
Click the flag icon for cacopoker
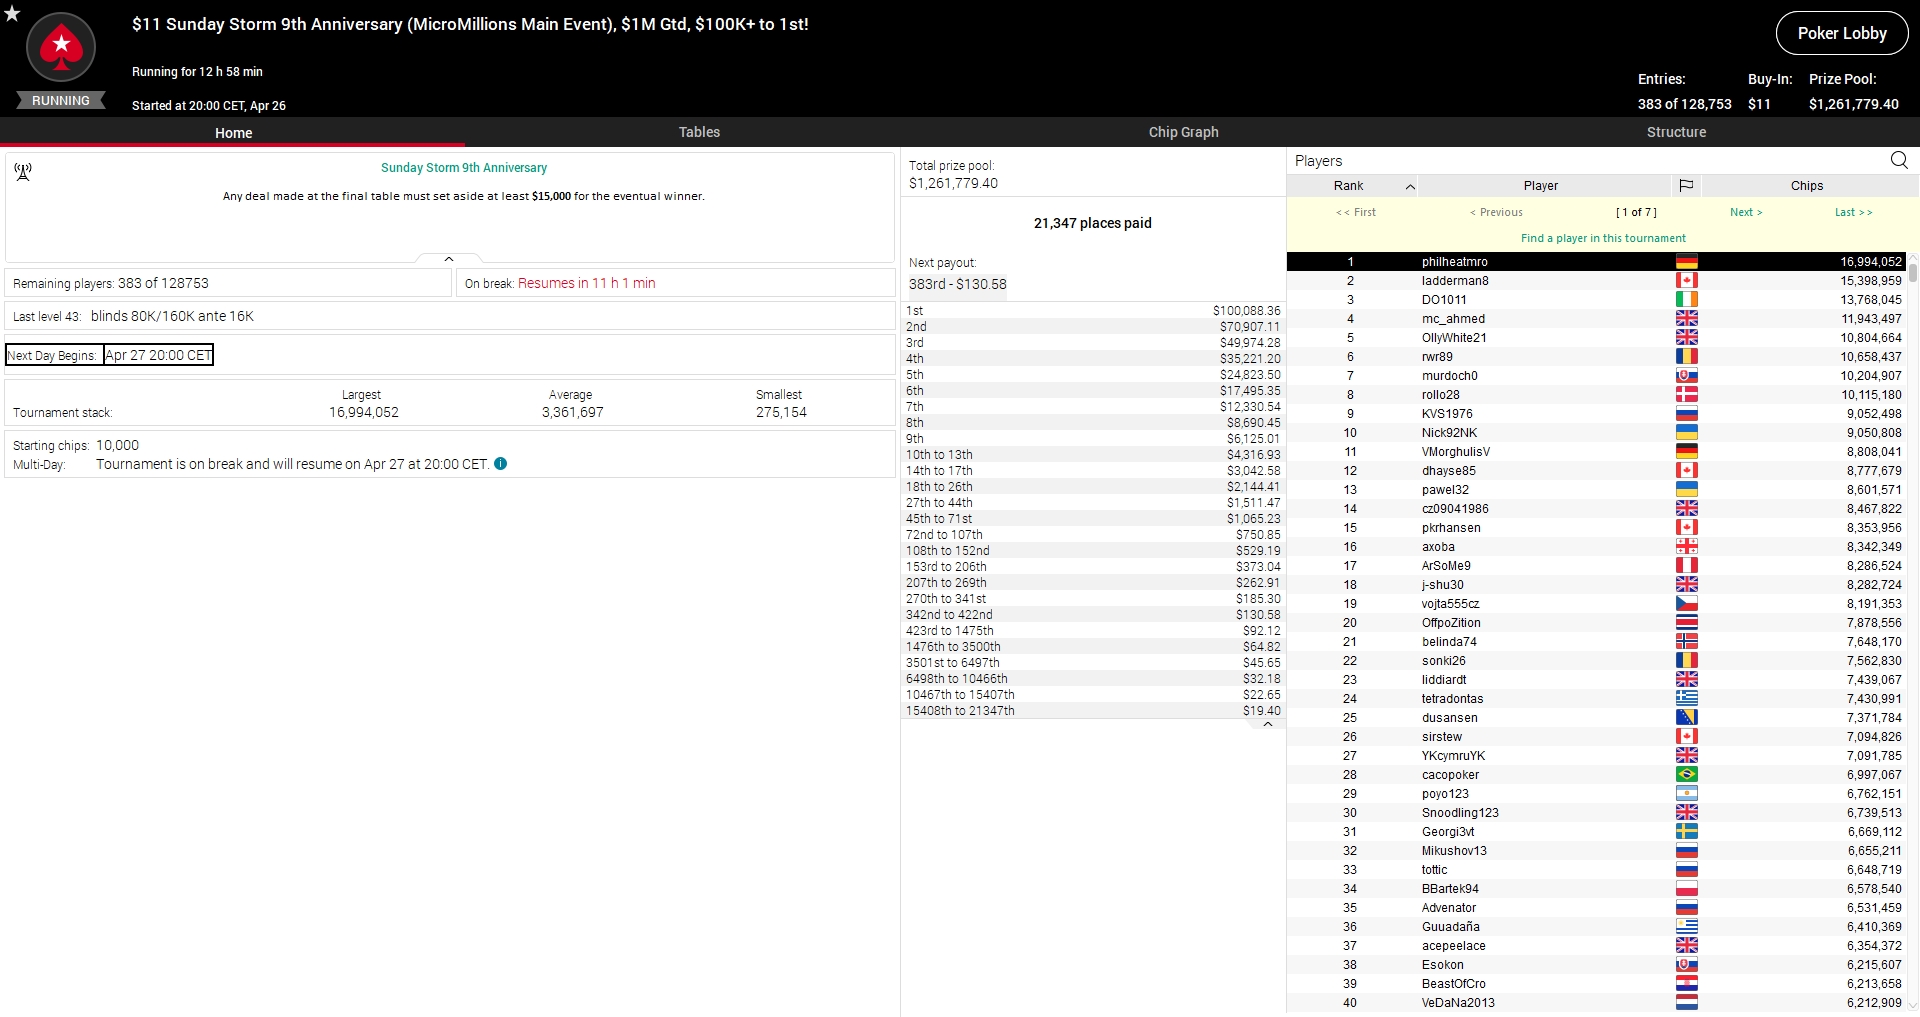[1686, 775]
